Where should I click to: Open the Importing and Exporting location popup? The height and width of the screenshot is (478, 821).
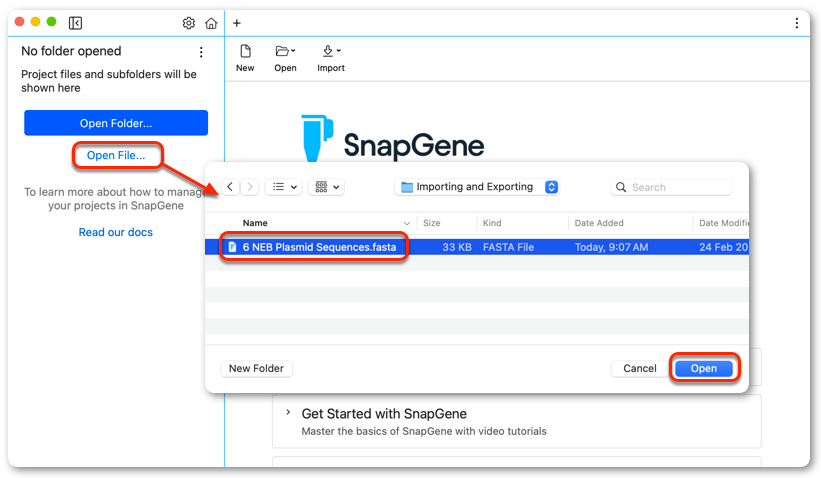tap(477, 187)
